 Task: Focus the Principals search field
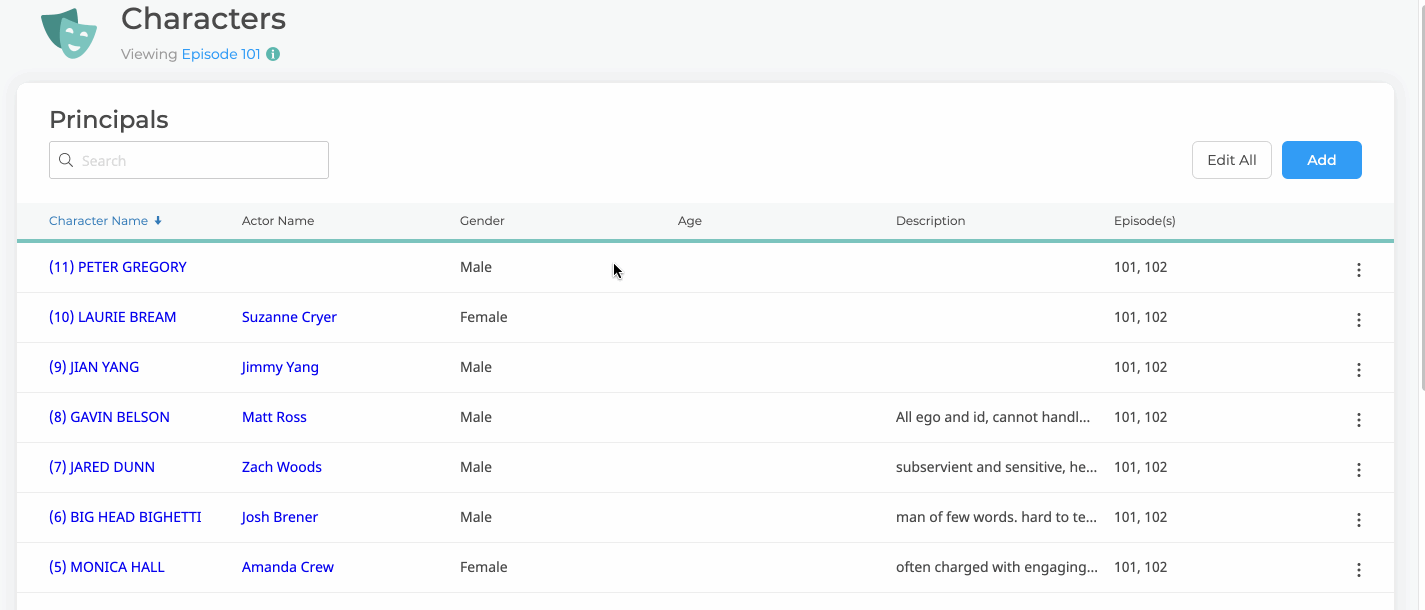pos(189,160)
